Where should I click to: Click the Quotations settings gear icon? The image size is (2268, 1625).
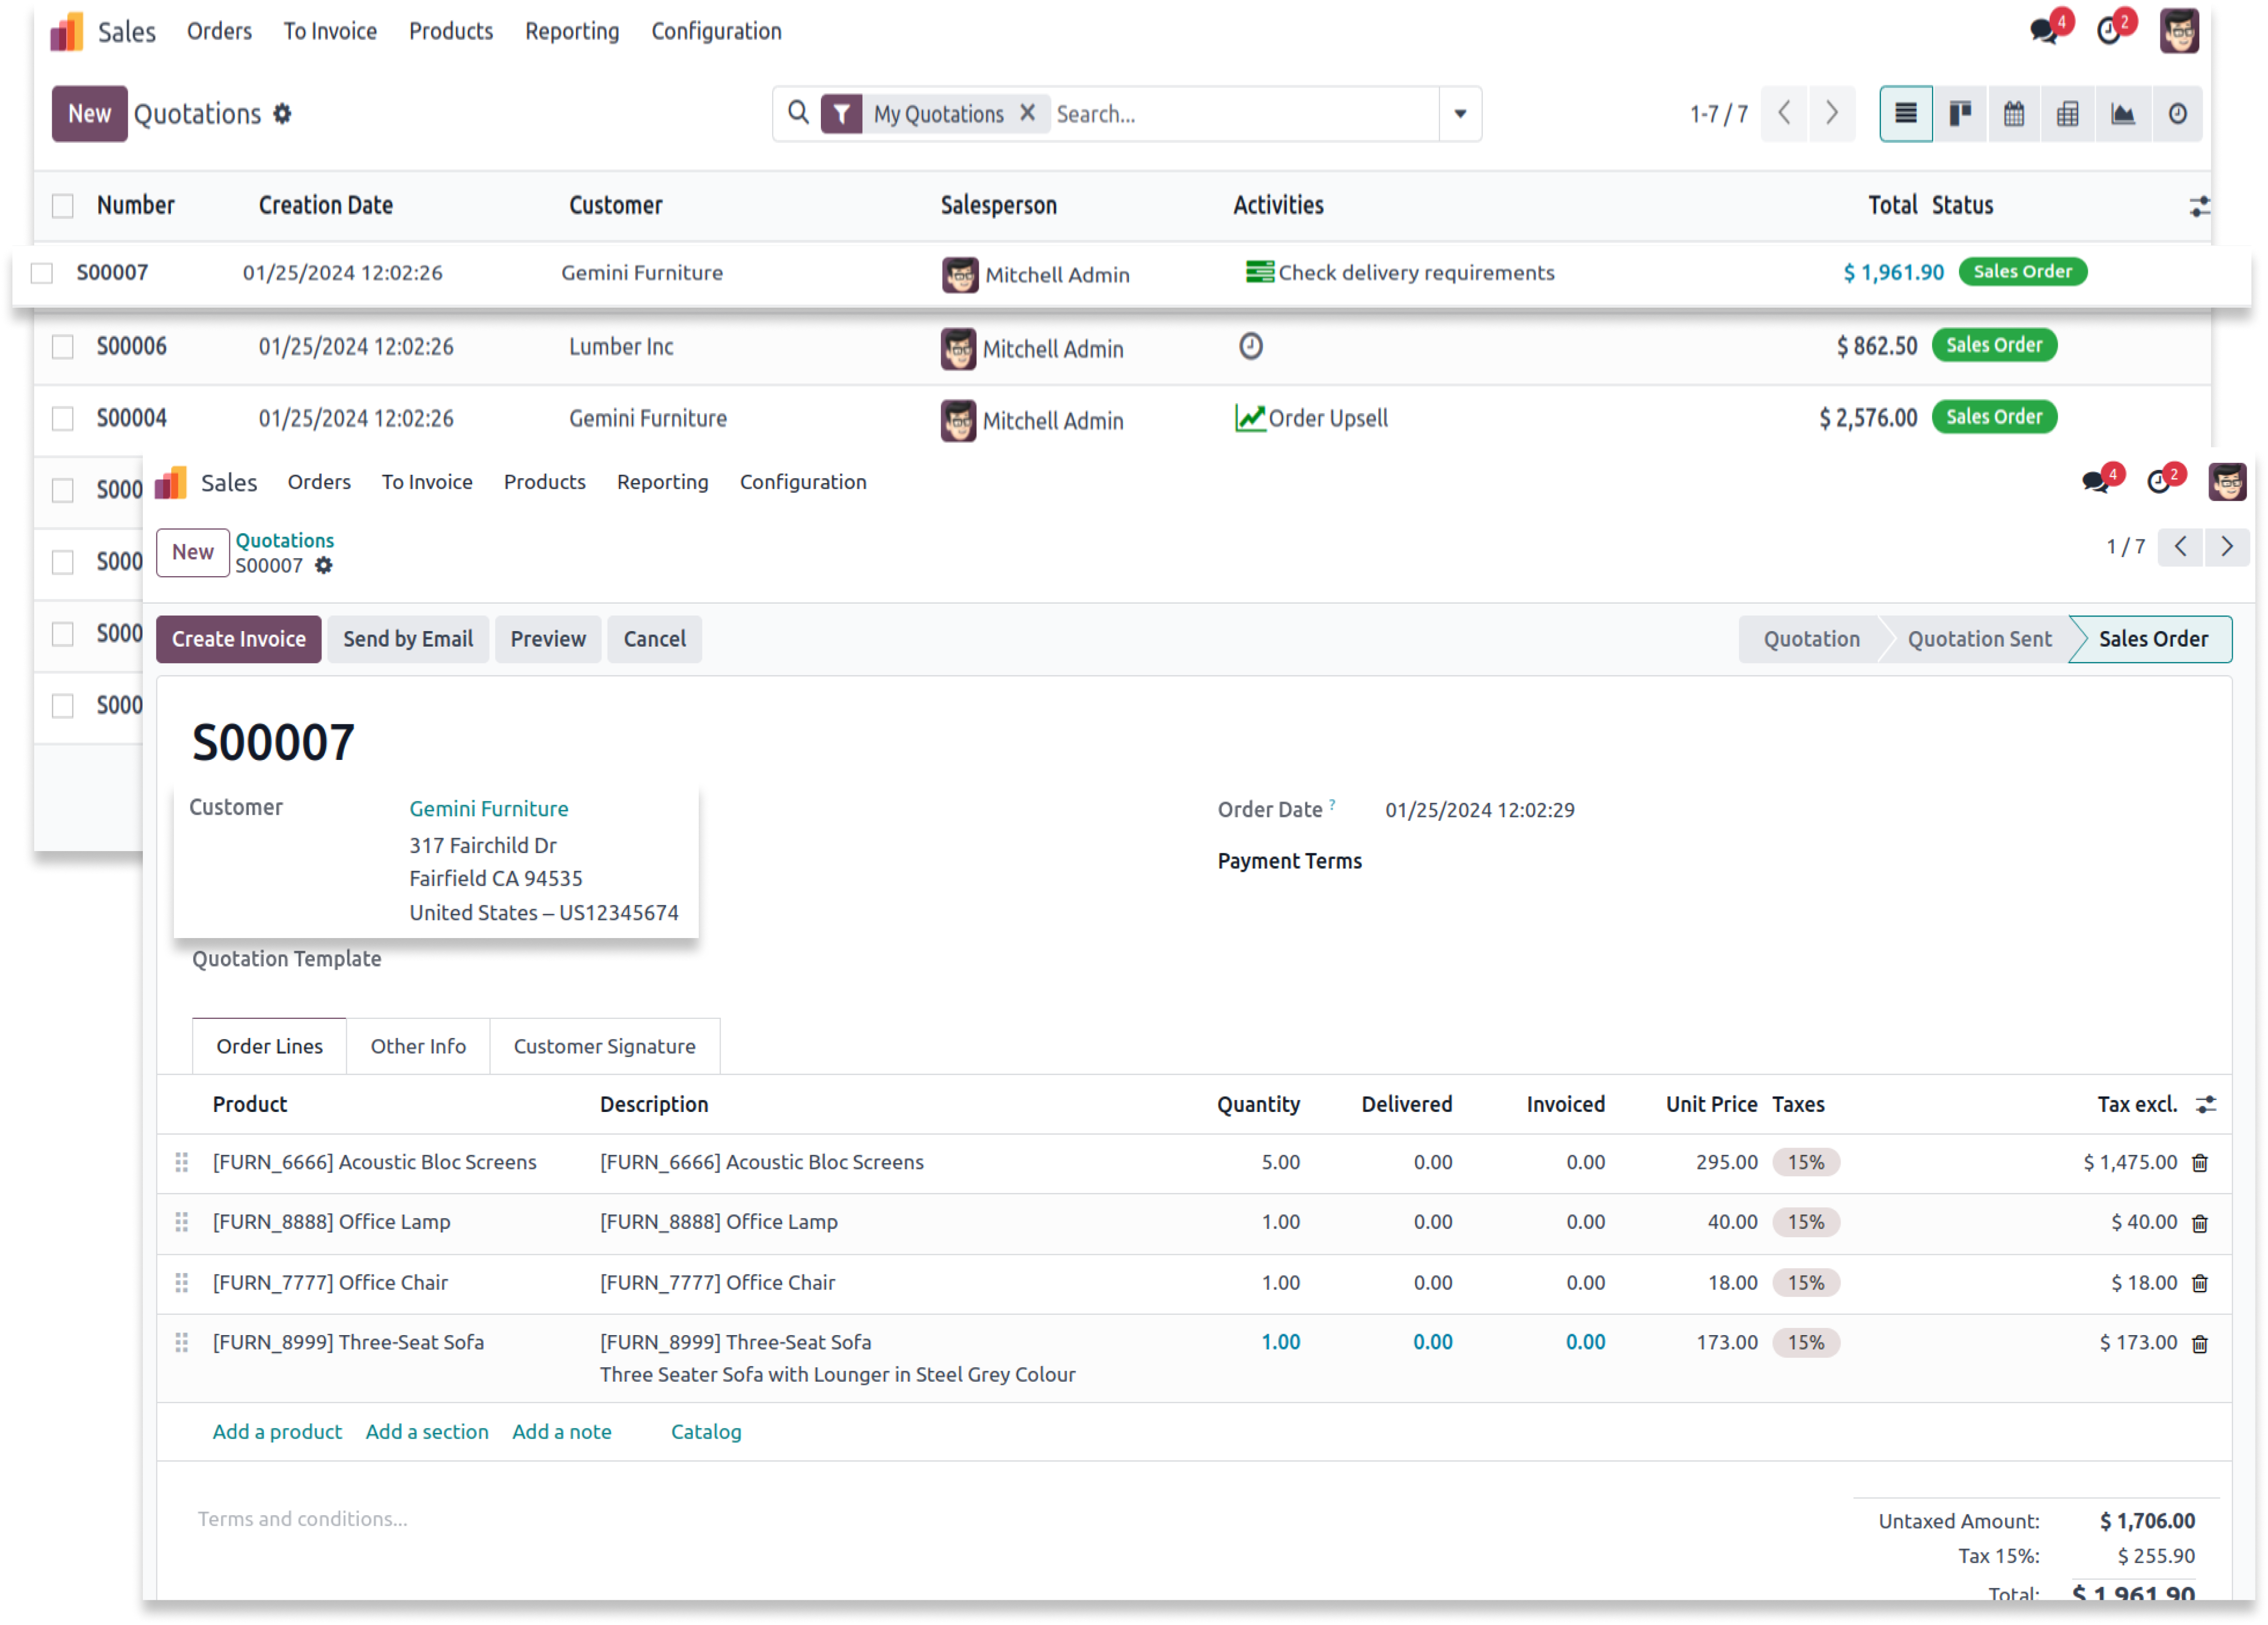pos(282,114)
